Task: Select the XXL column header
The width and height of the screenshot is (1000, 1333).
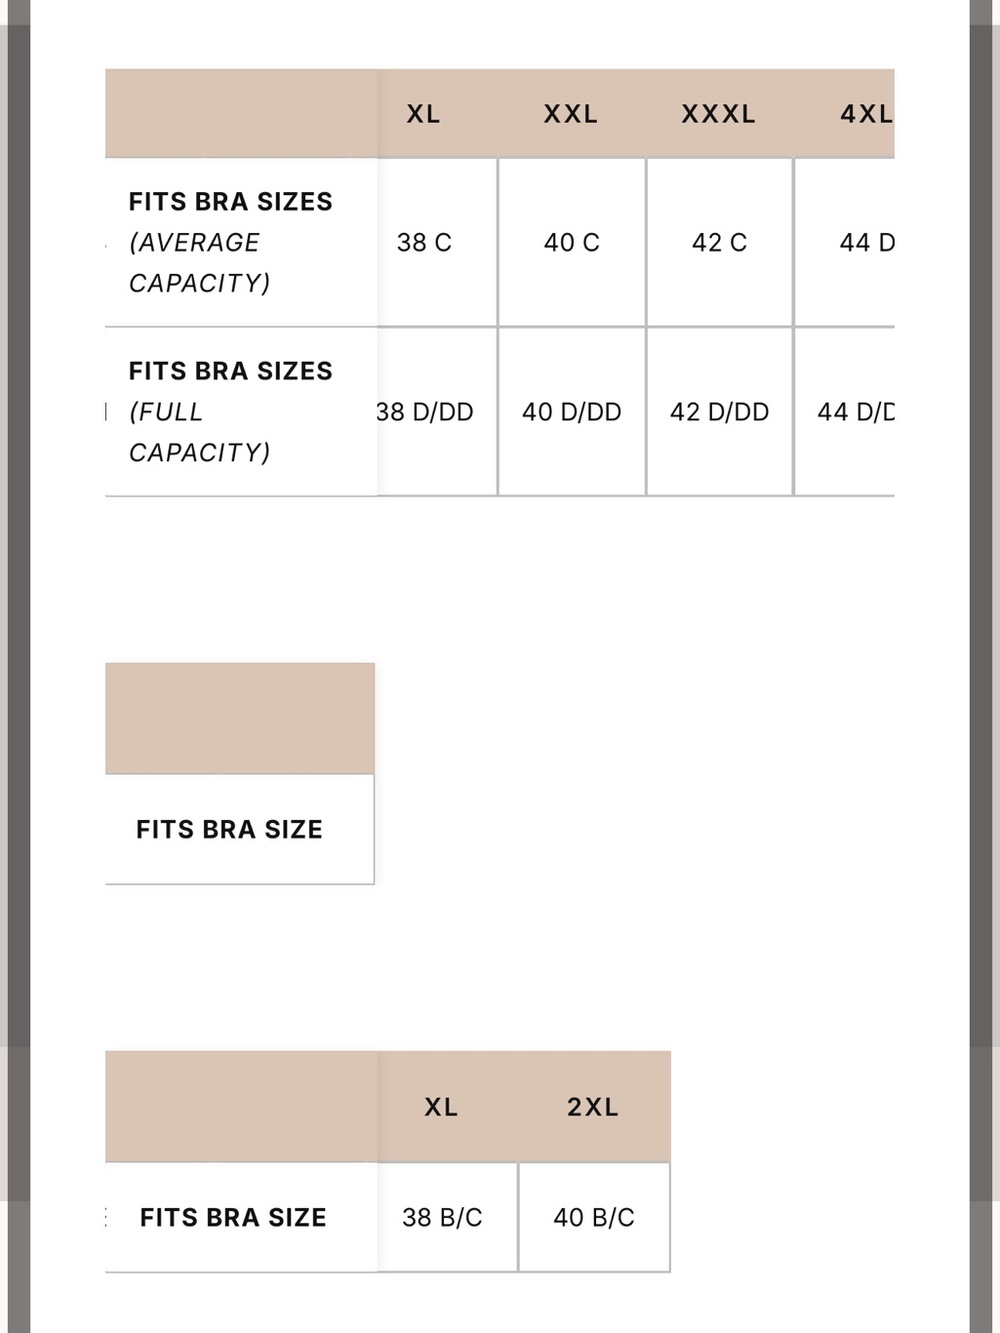Action: click(571, 114)
